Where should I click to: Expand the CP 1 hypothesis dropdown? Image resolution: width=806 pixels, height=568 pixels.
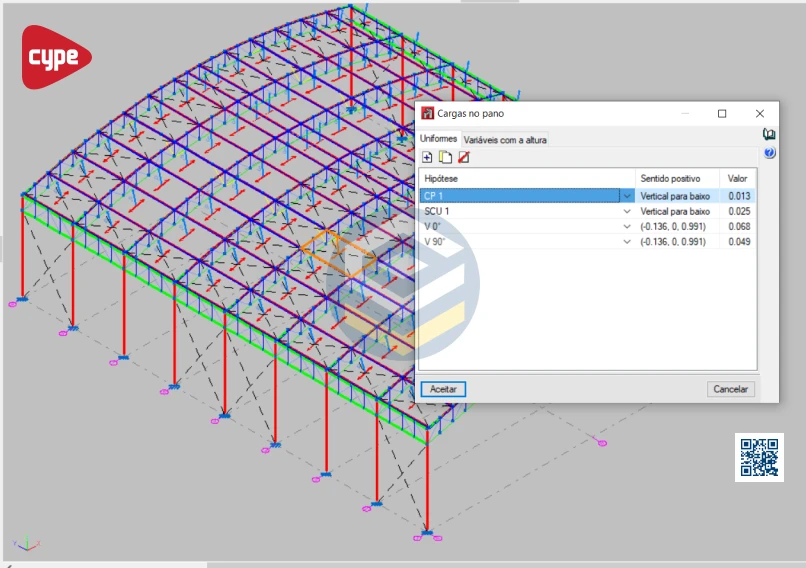[x=627, y=196]
